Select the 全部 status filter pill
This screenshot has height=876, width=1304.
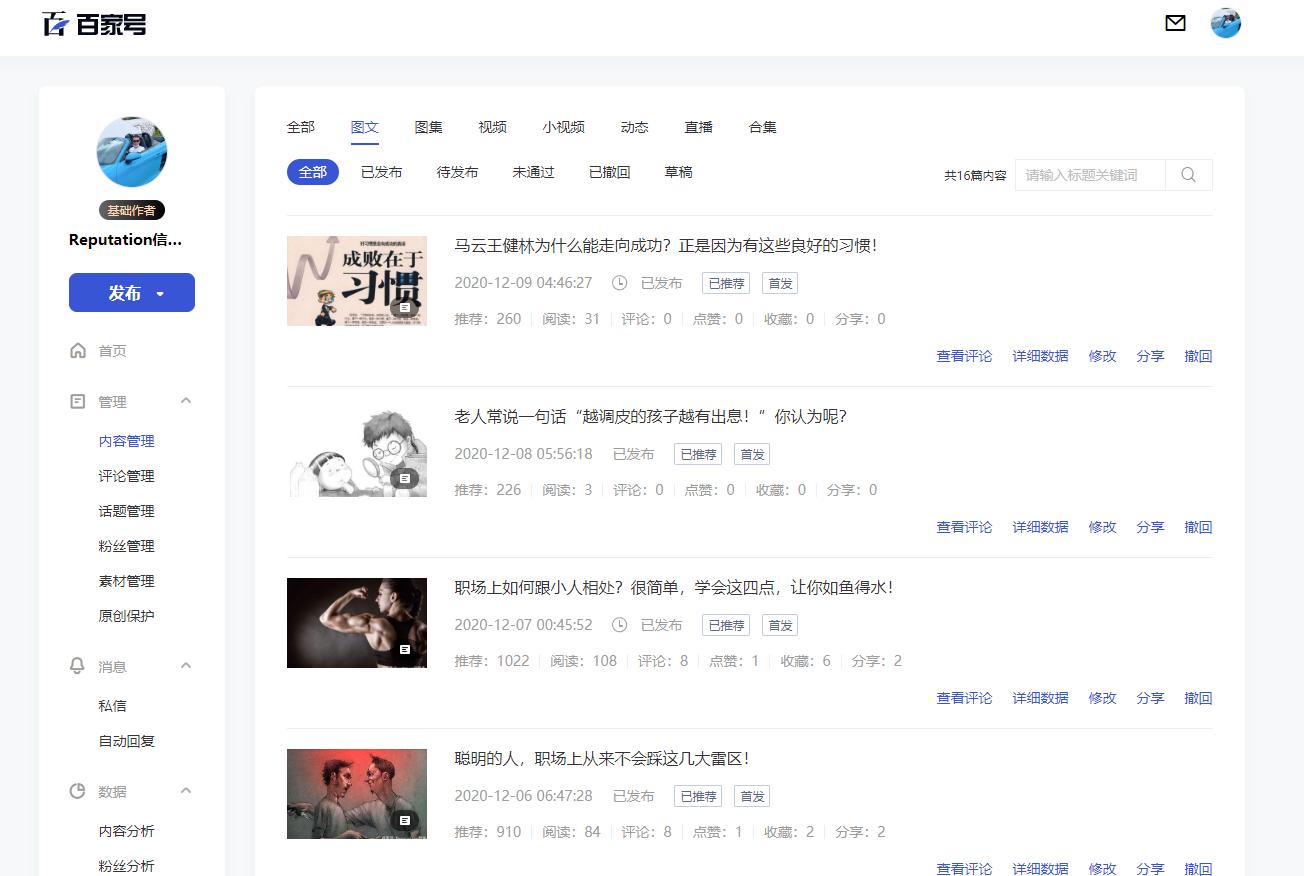(313, 172)
